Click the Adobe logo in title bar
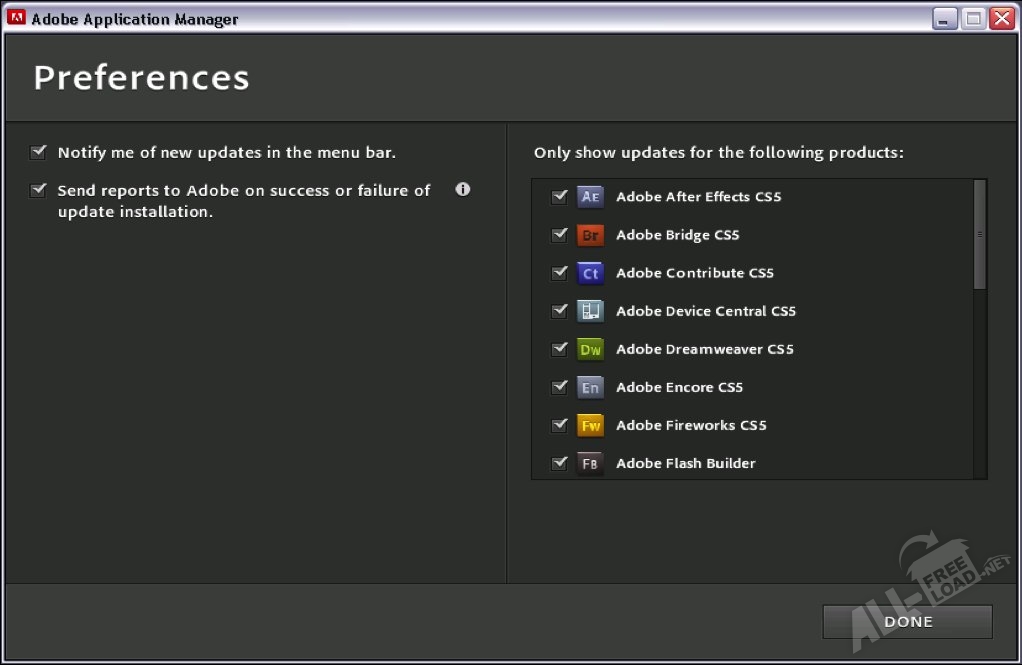This screenshot has height=665, width=1022. [x=16, y=18]
